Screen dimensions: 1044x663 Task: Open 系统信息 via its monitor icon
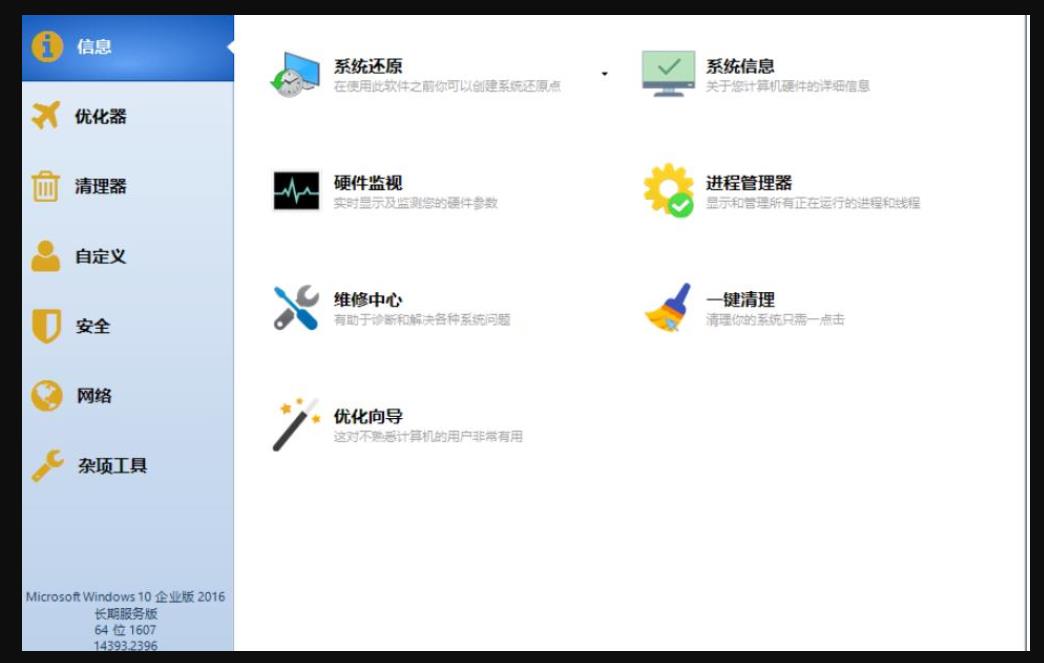pos(668,74)
